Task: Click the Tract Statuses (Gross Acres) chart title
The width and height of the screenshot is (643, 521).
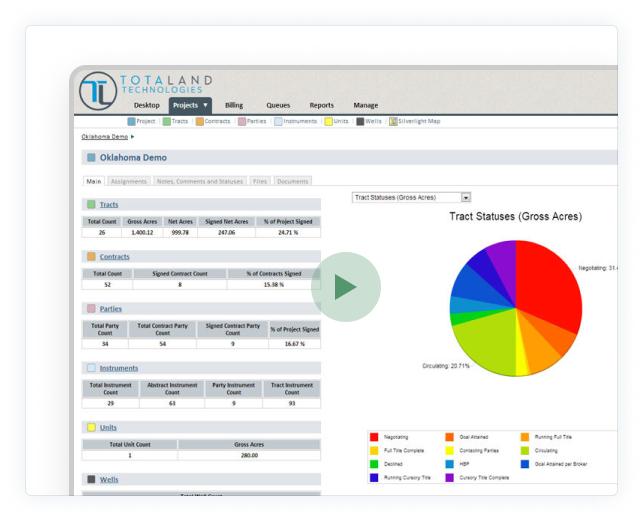Action: pyautogui.click(x=515, y=217)
